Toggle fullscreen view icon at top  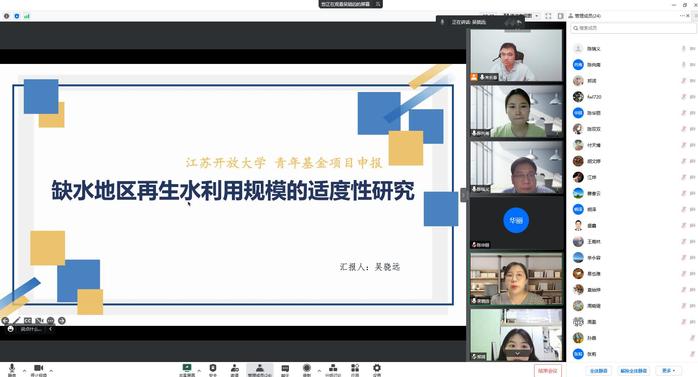548,16
